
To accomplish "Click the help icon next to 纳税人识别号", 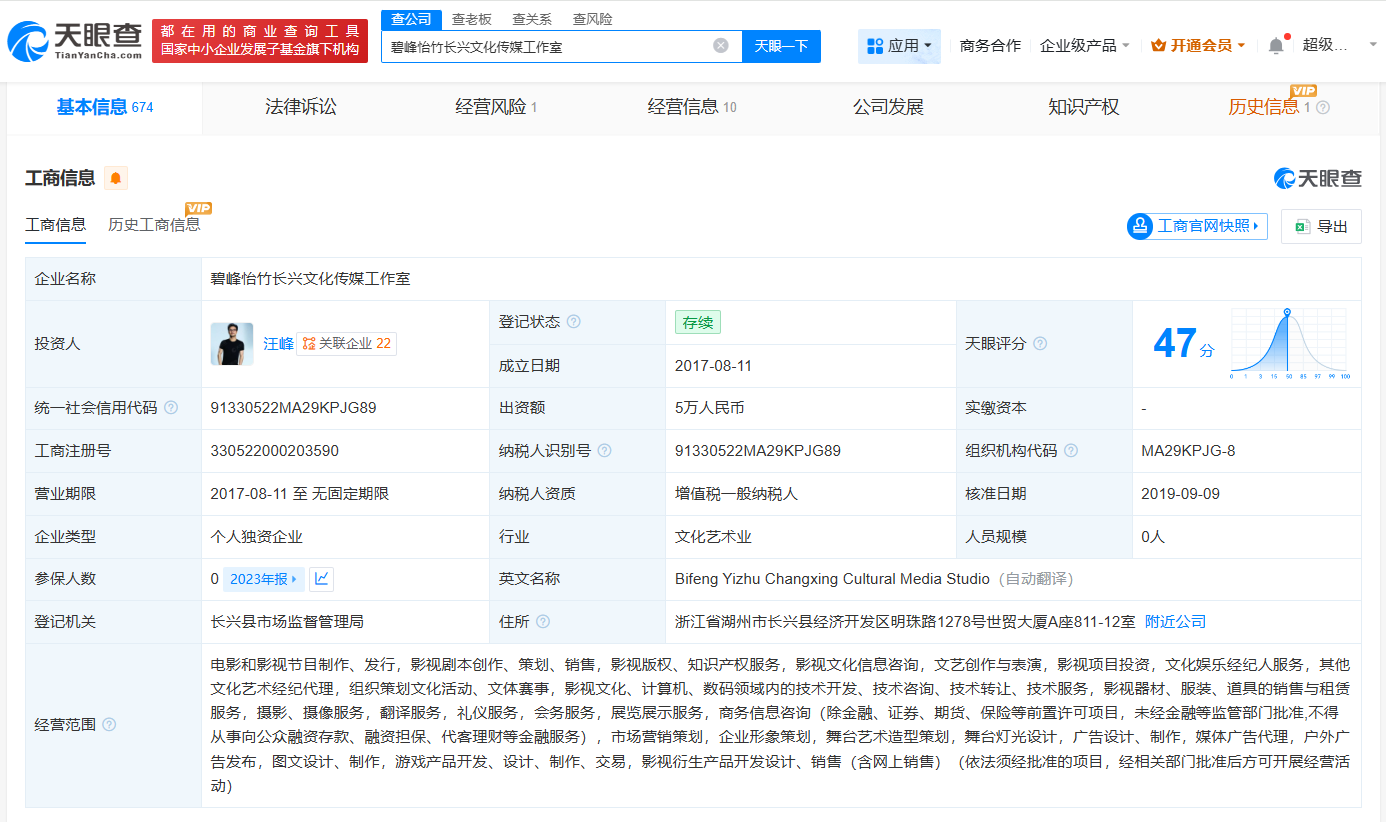I will 604,450.
